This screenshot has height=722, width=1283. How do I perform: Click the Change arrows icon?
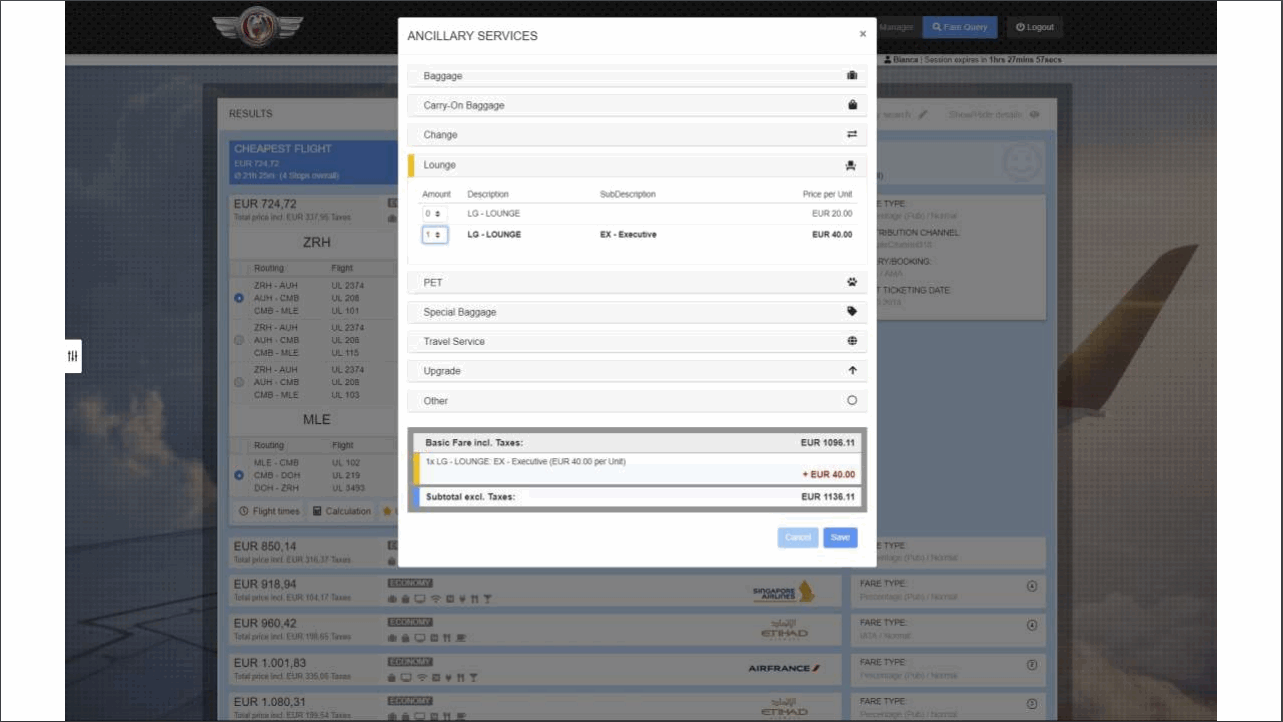pos(852,135)
